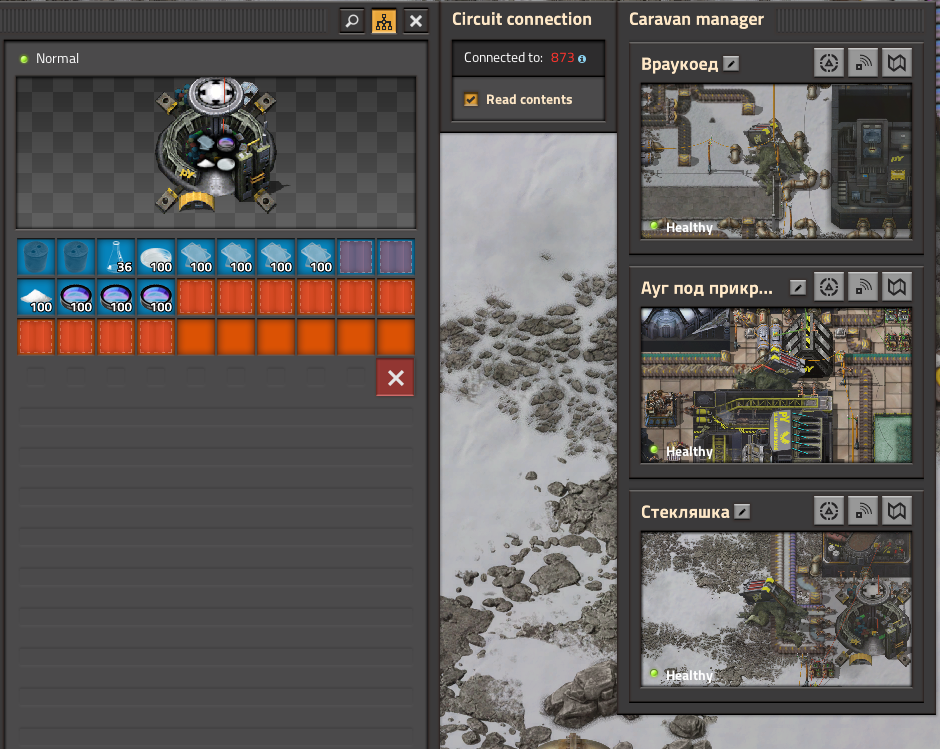The height and width of the screenshot is (749, 940).
Task: Rename the Враукоед caravan with the pencil icon
Action: (x=731, y=64)
